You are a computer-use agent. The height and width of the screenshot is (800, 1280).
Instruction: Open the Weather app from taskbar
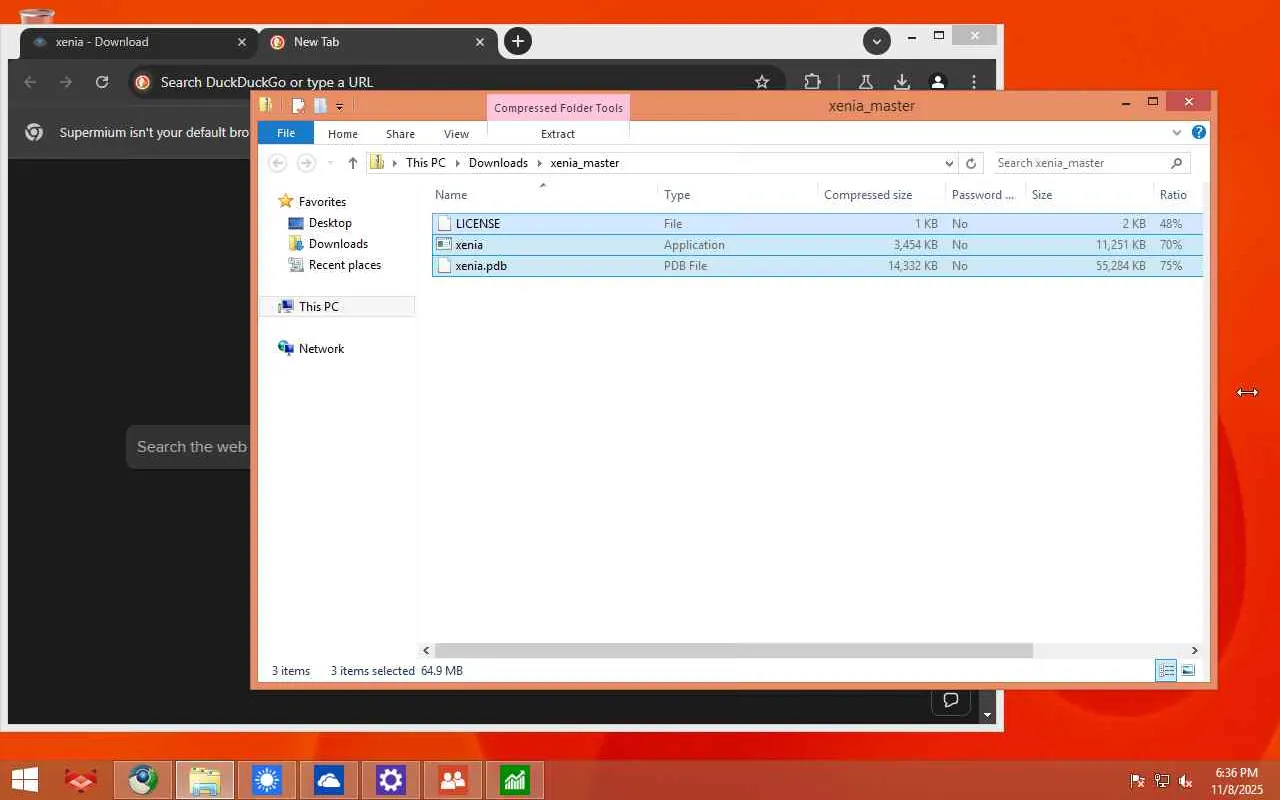pos(266,780)
